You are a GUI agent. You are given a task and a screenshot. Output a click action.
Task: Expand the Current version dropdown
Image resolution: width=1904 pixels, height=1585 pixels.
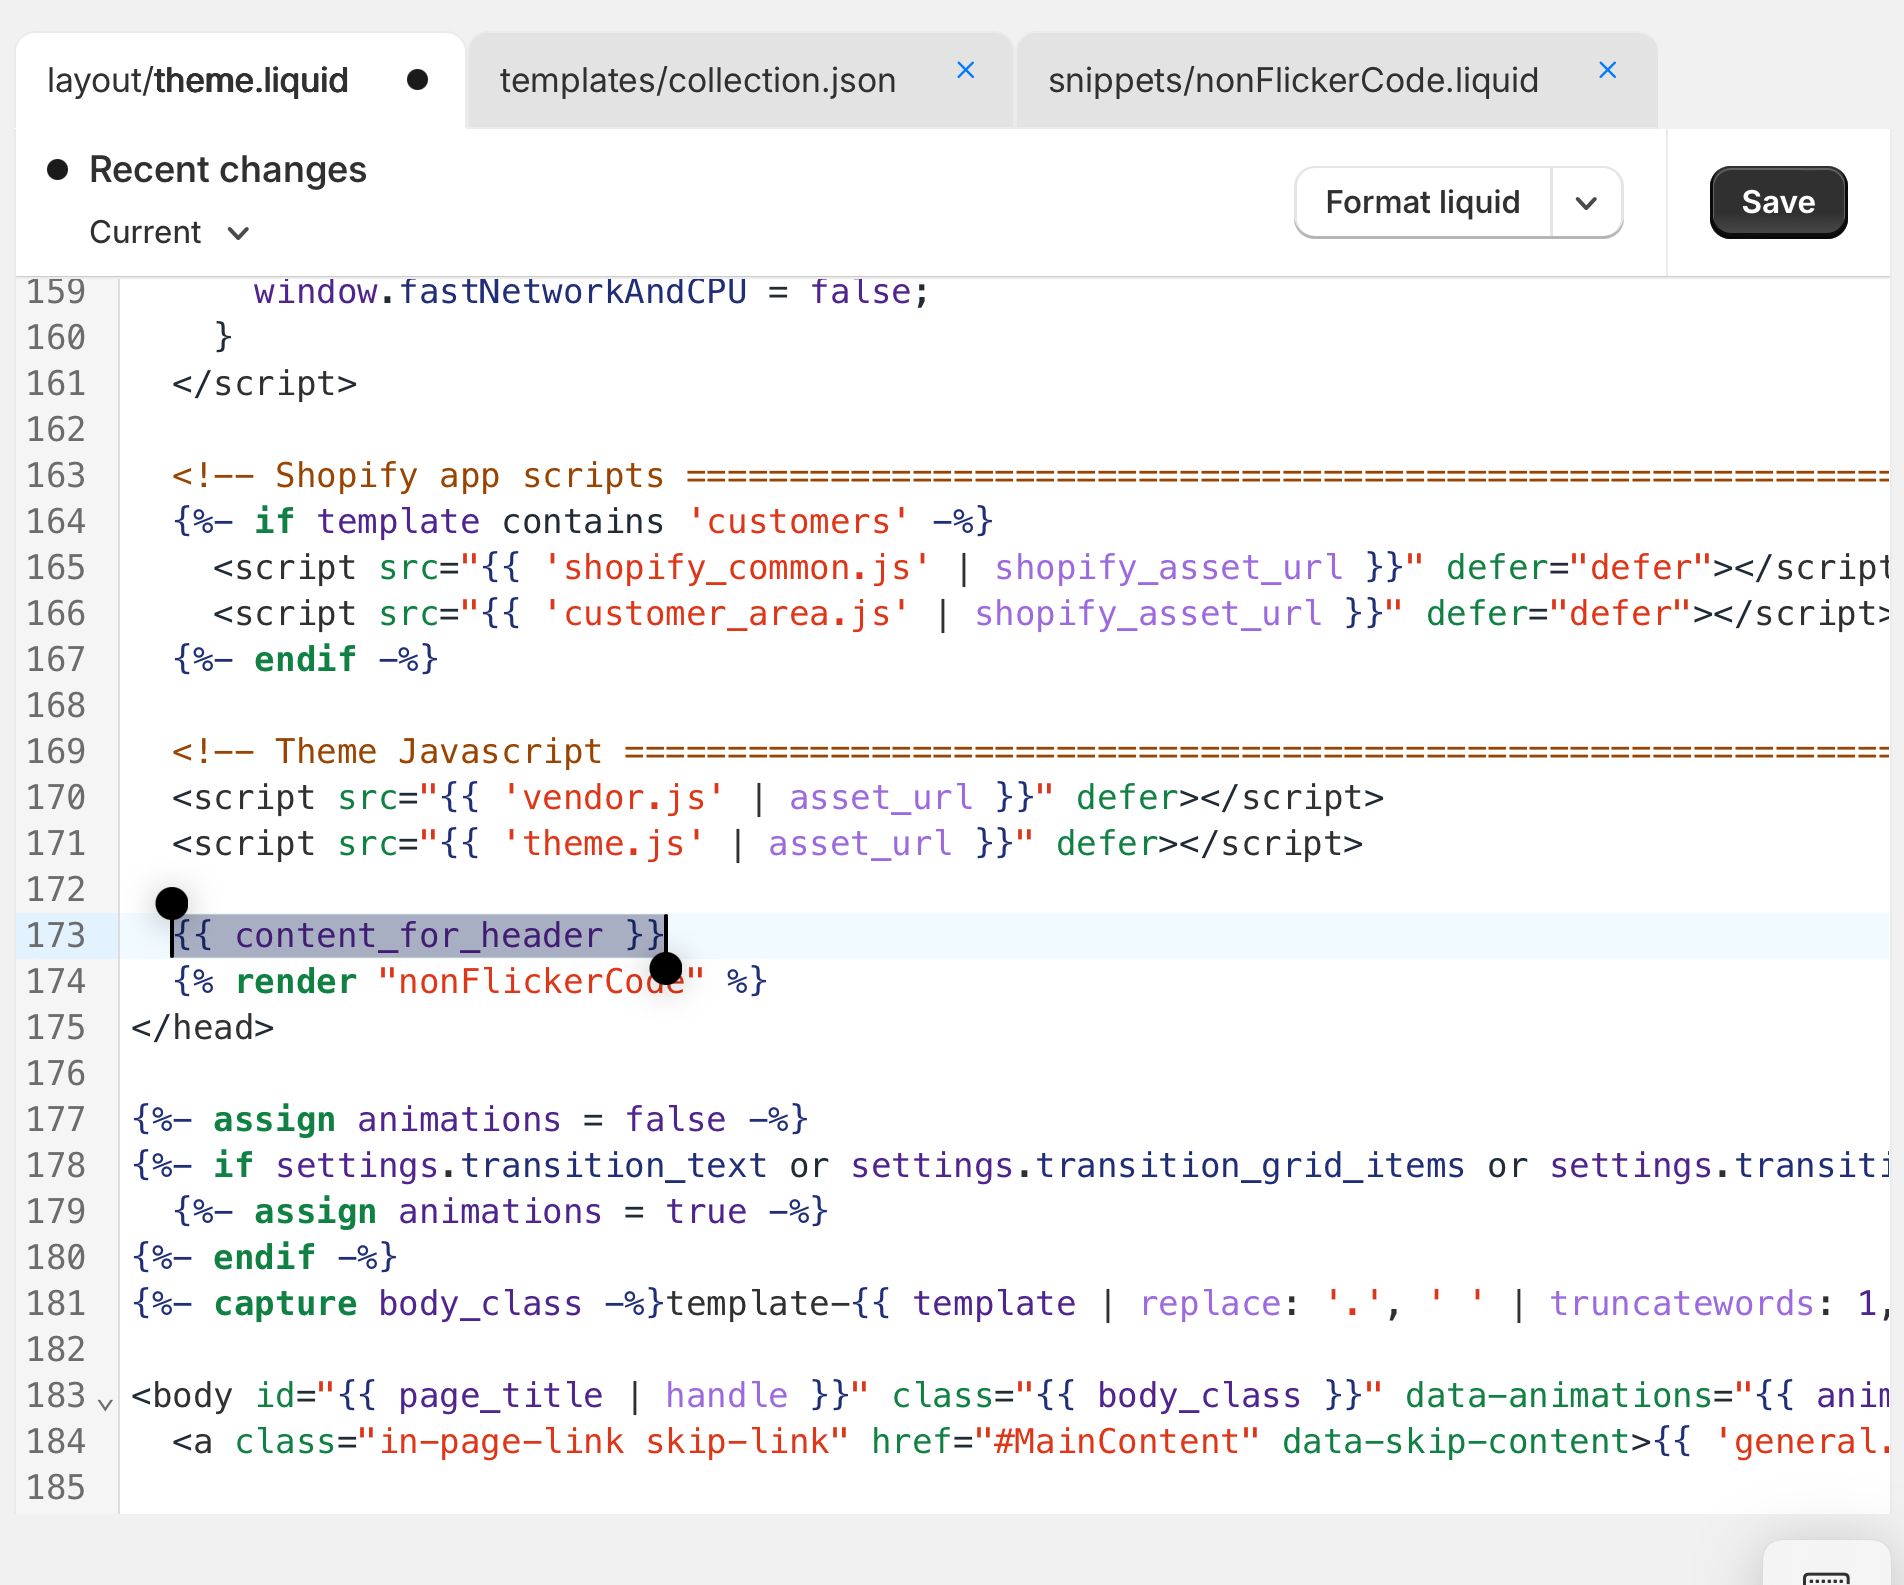[x=168, y=232]
